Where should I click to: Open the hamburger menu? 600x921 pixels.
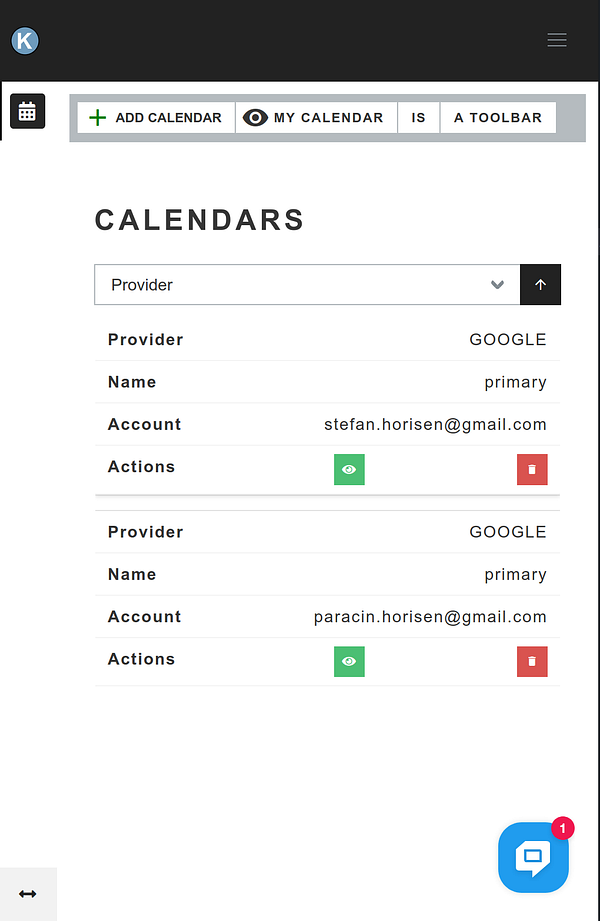pos(557,40)
